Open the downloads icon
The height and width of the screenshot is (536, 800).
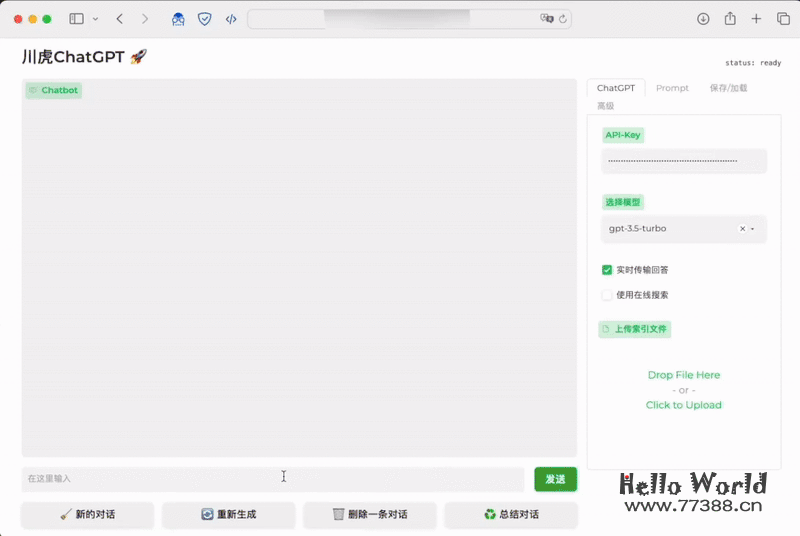tap(703, 19)
